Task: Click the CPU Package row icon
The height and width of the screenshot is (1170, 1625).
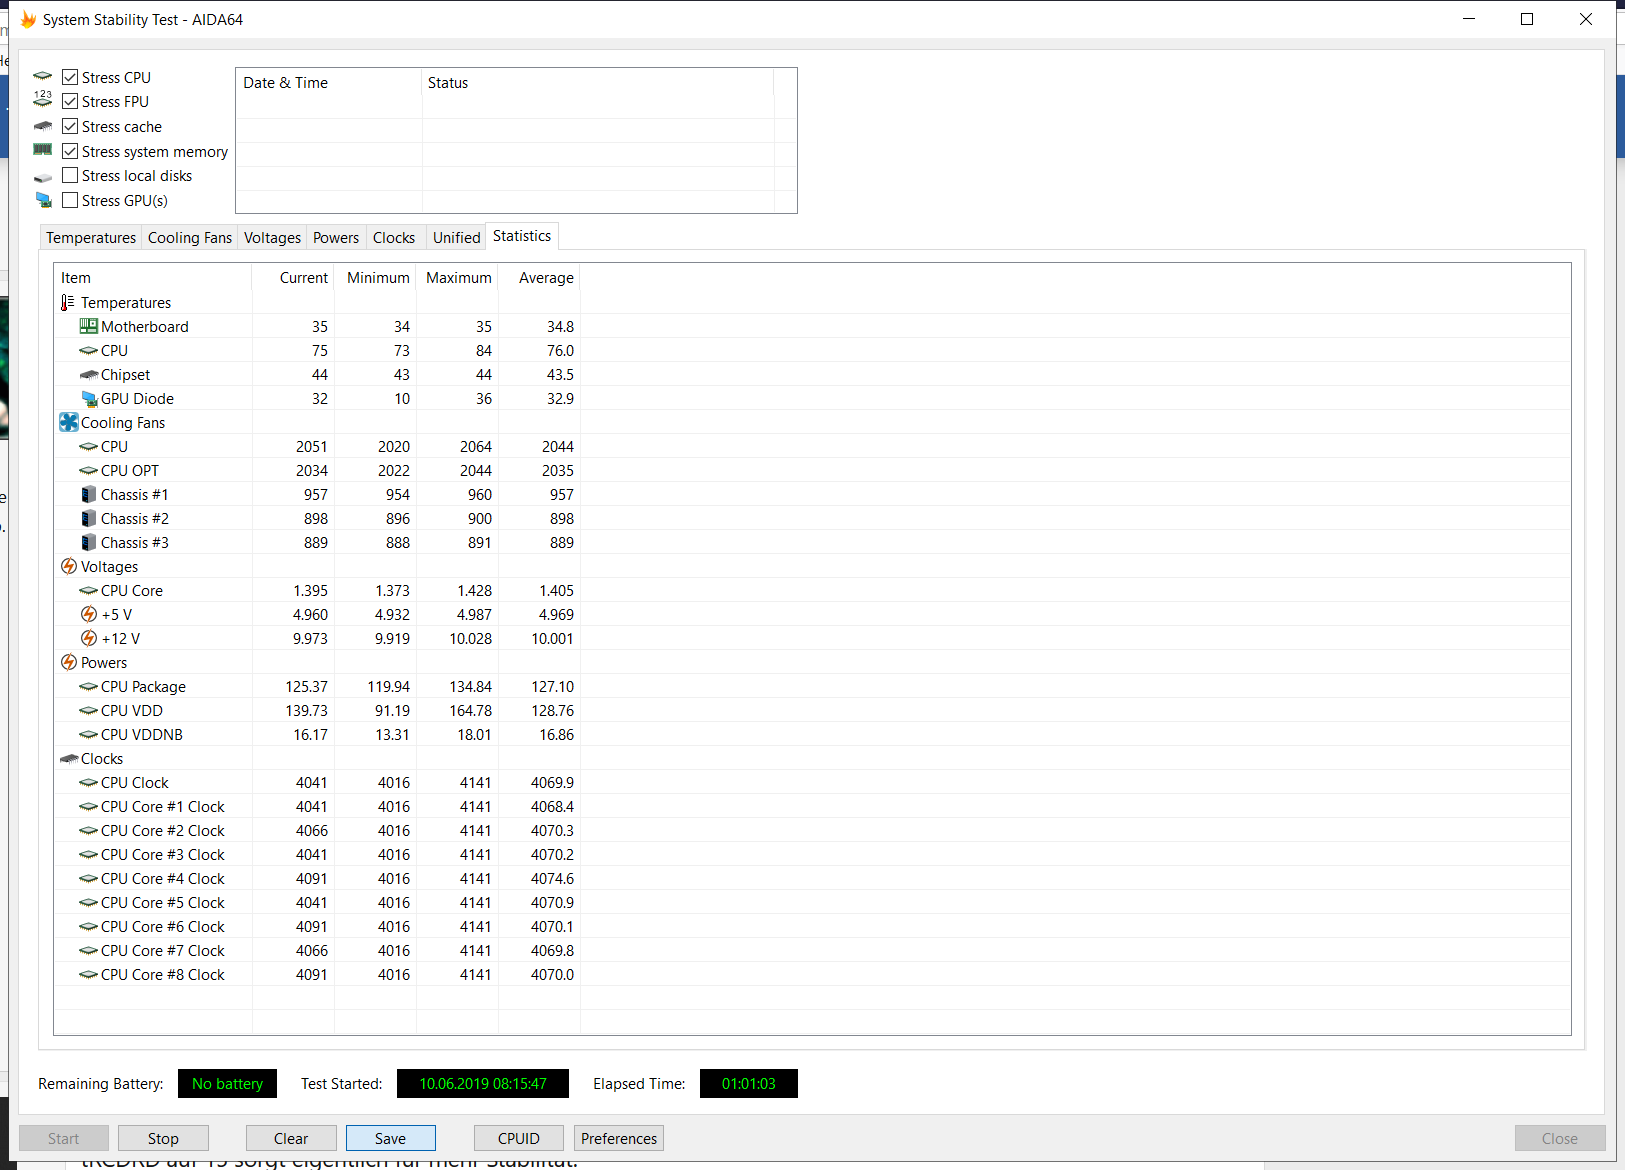Action: 88,686
